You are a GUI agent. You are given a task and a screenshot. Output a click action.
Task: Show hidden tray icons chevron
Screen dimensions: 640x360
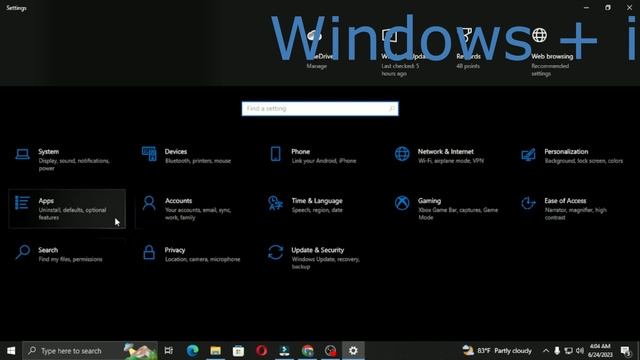pos(546,351)
